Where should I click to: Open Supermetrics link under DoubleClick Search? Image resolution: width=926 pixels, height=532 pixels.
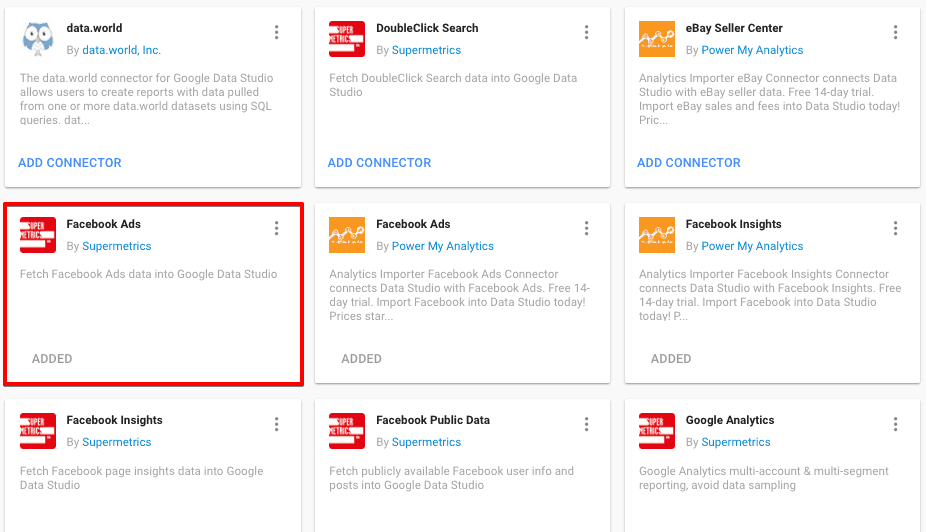point(426,50)
